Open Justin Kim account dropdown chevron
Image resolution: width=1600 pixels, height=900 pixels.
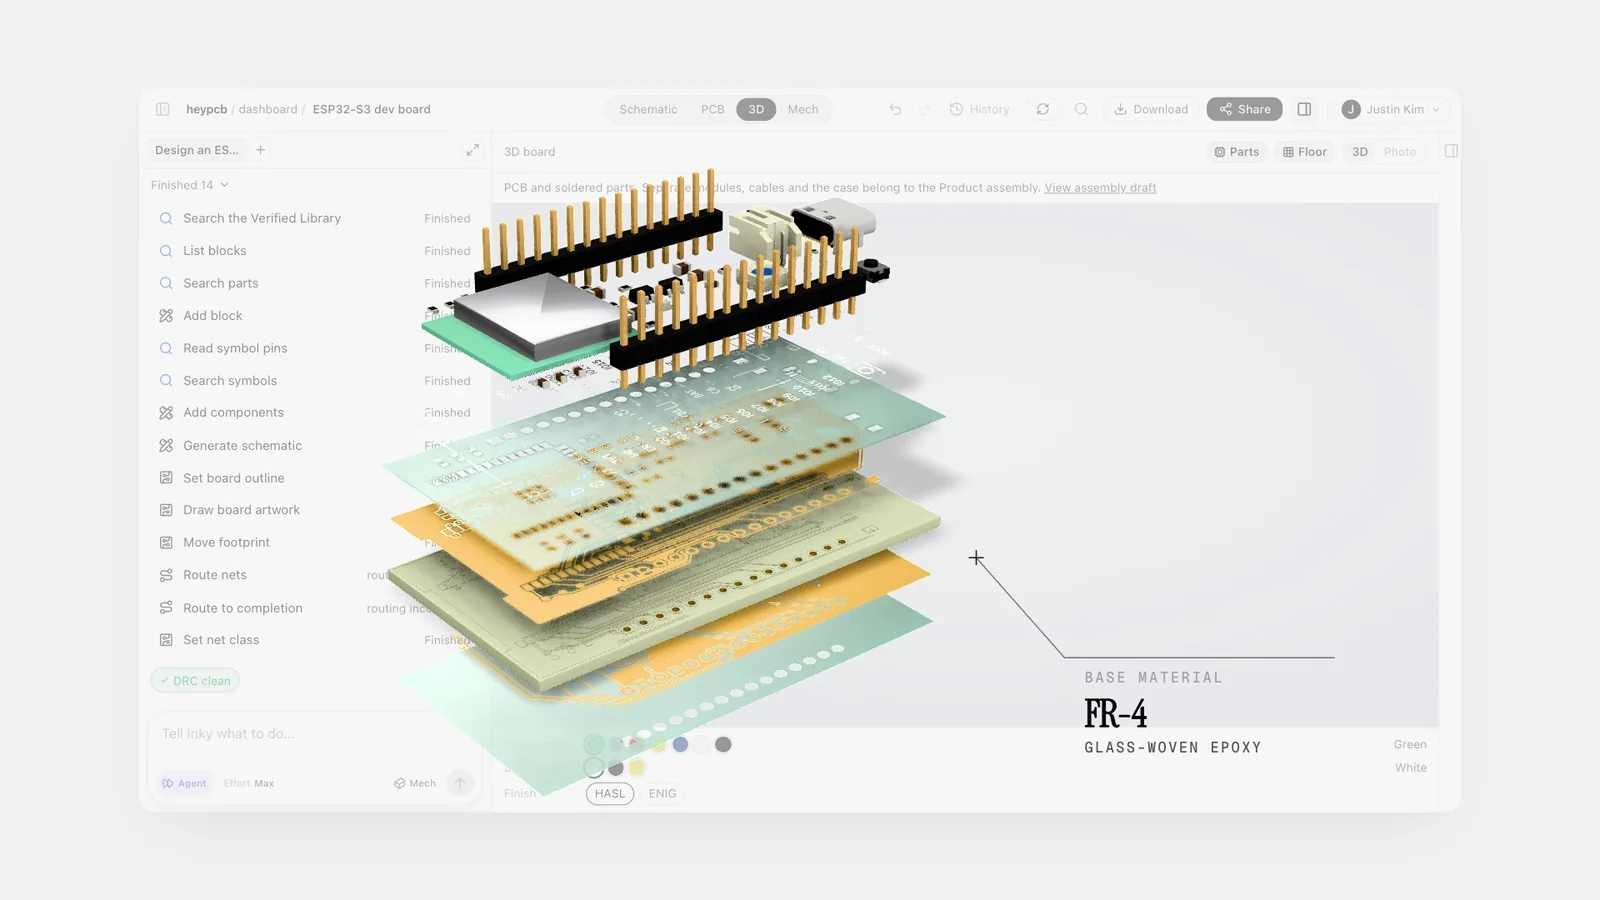pyautogui.click(x=1437, y=110)
